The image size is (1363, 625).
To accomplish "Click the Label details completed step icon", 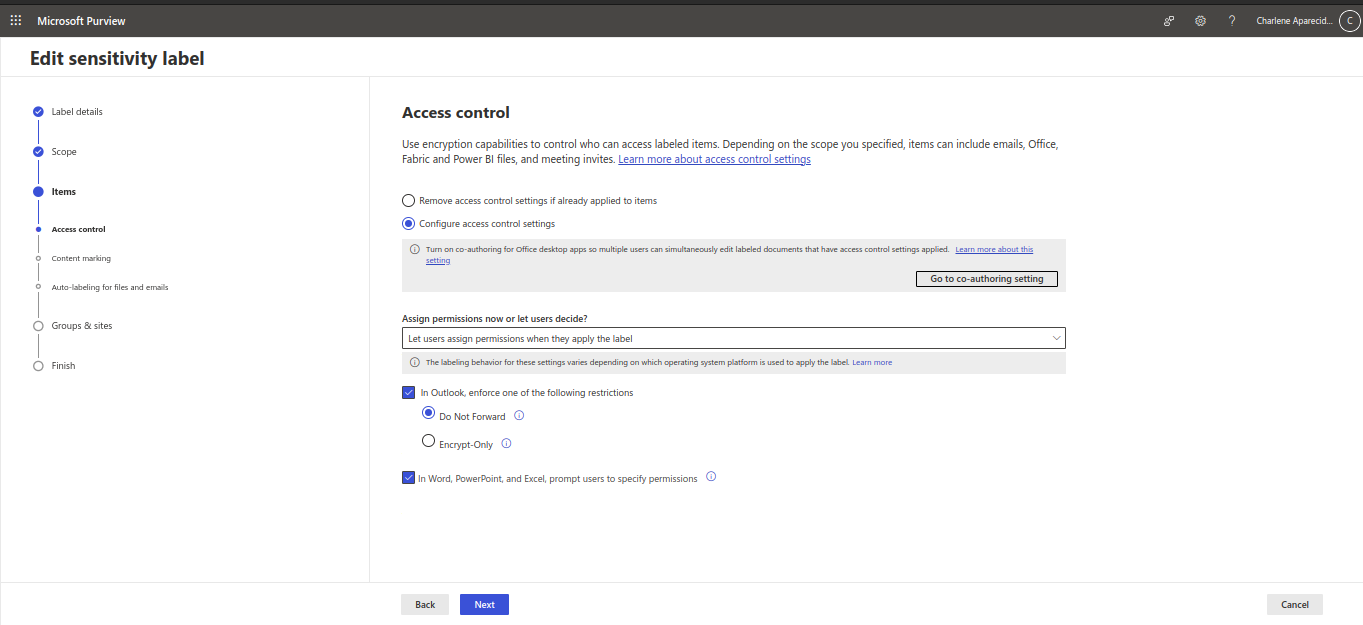I will point(38,111).
